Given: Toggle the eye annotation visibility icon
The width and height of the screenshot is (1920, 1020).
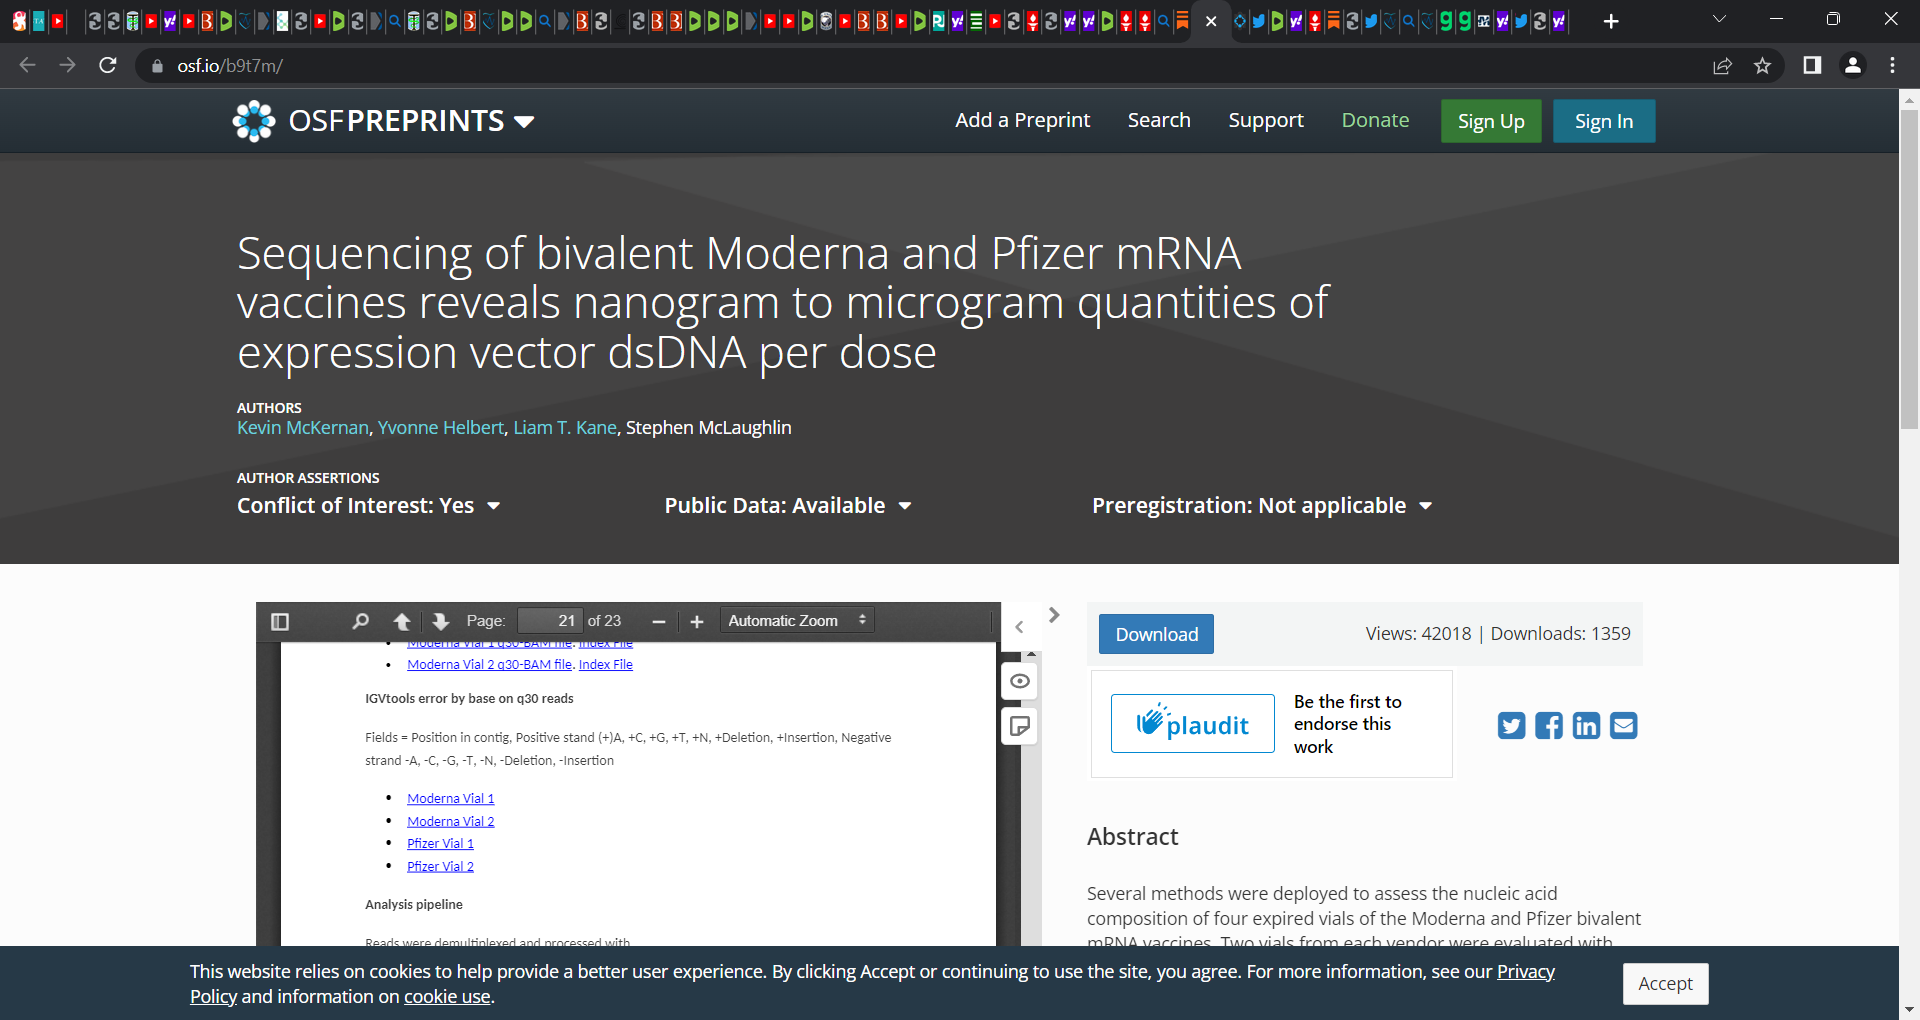Looking at the screenshot, I should [x=1020, y=681].
